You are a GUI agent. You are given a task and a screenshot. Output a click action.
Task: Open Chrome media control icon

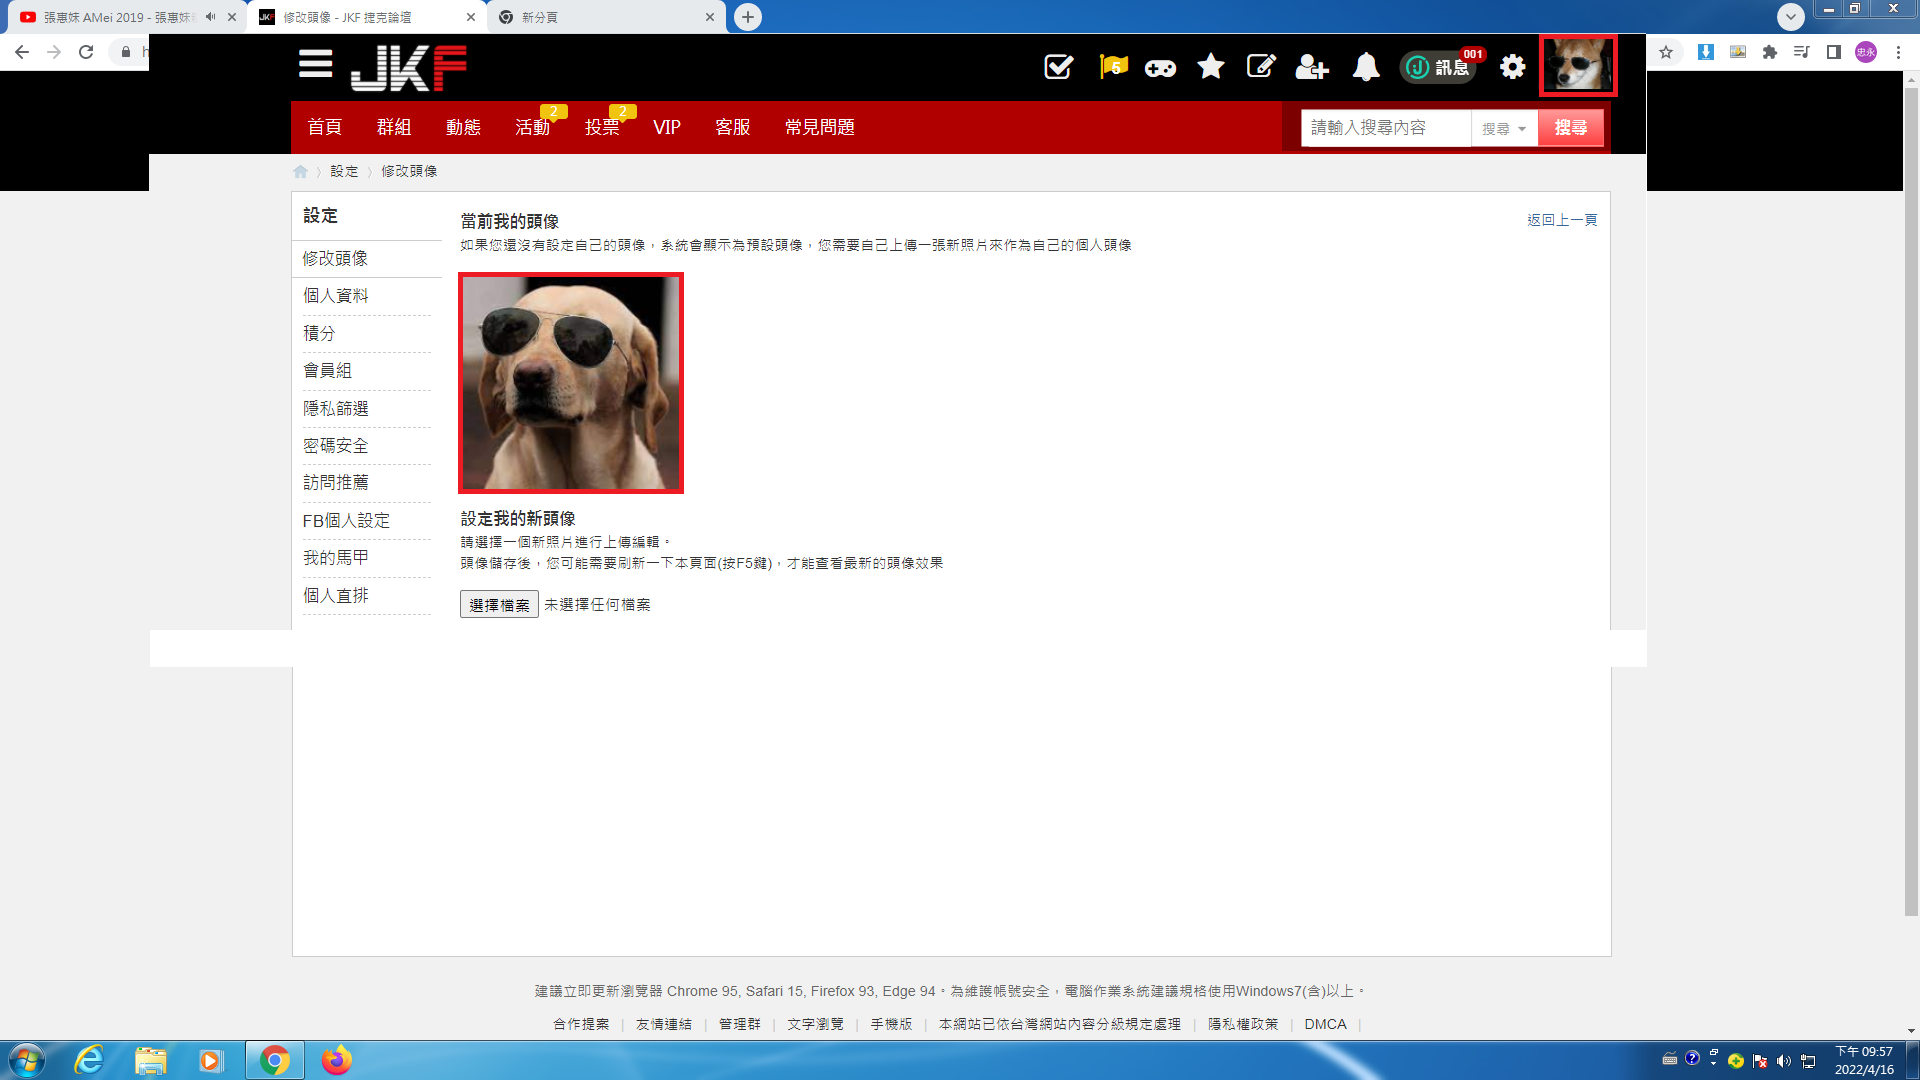click(x=1802, y=52)
